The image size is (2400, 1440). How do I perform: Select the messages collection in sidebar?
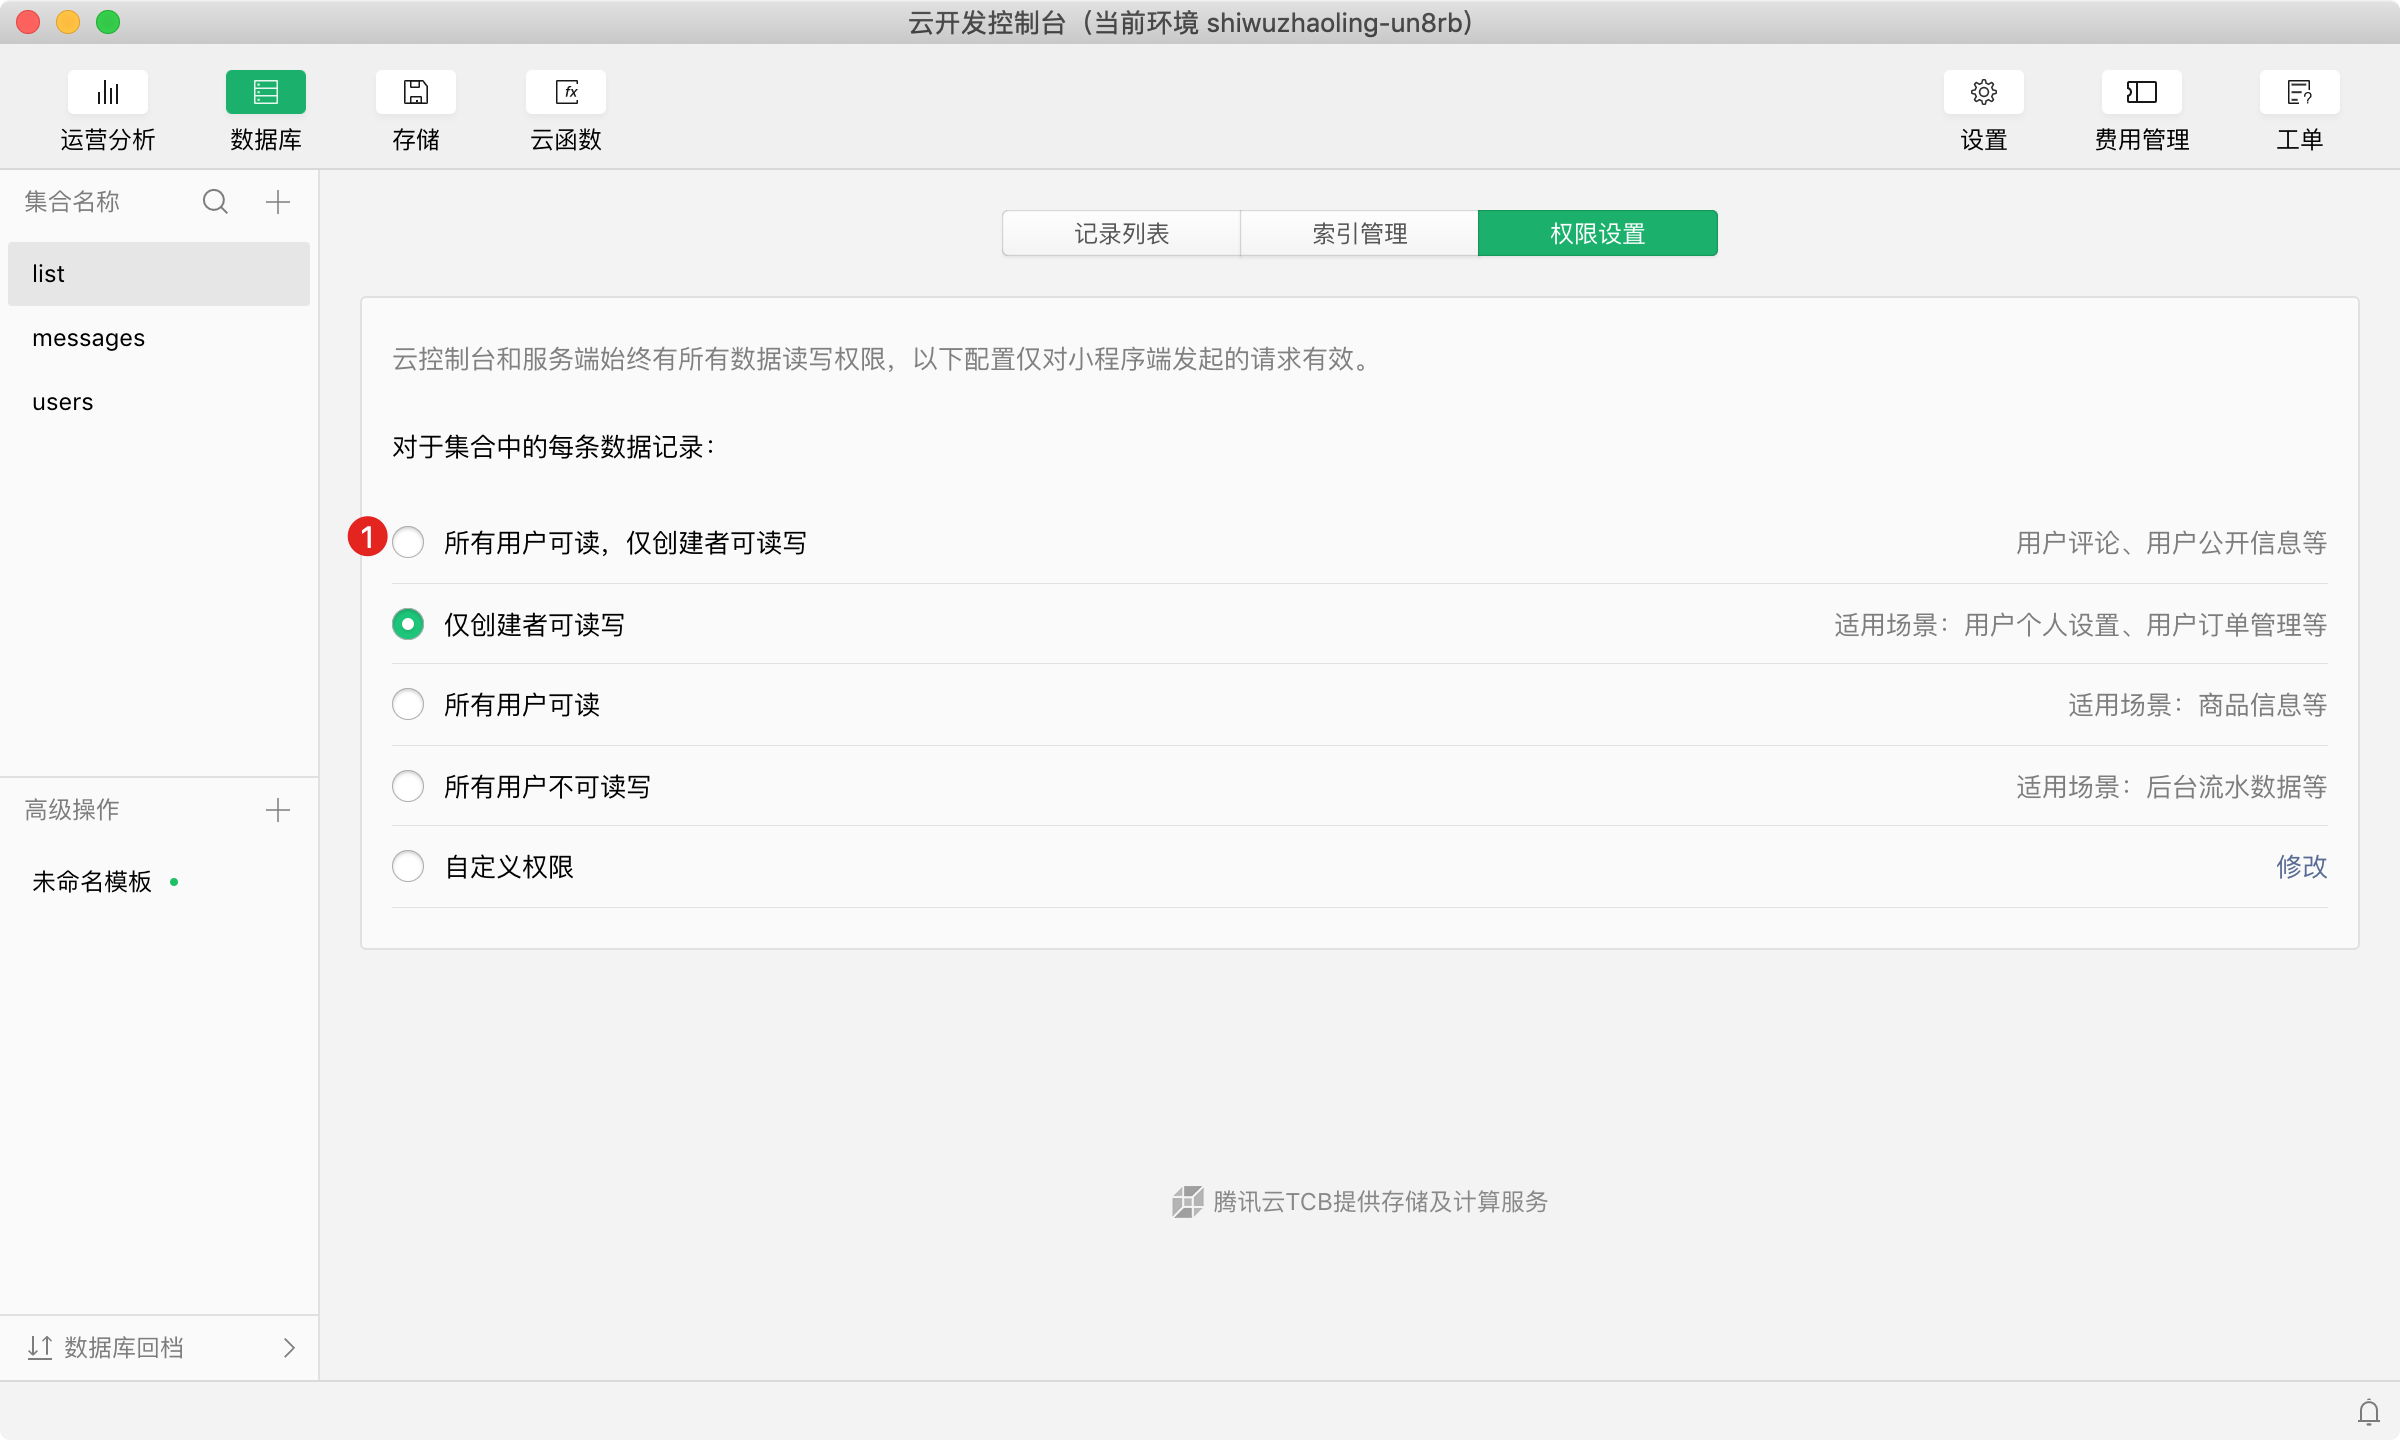pos(89,338)
